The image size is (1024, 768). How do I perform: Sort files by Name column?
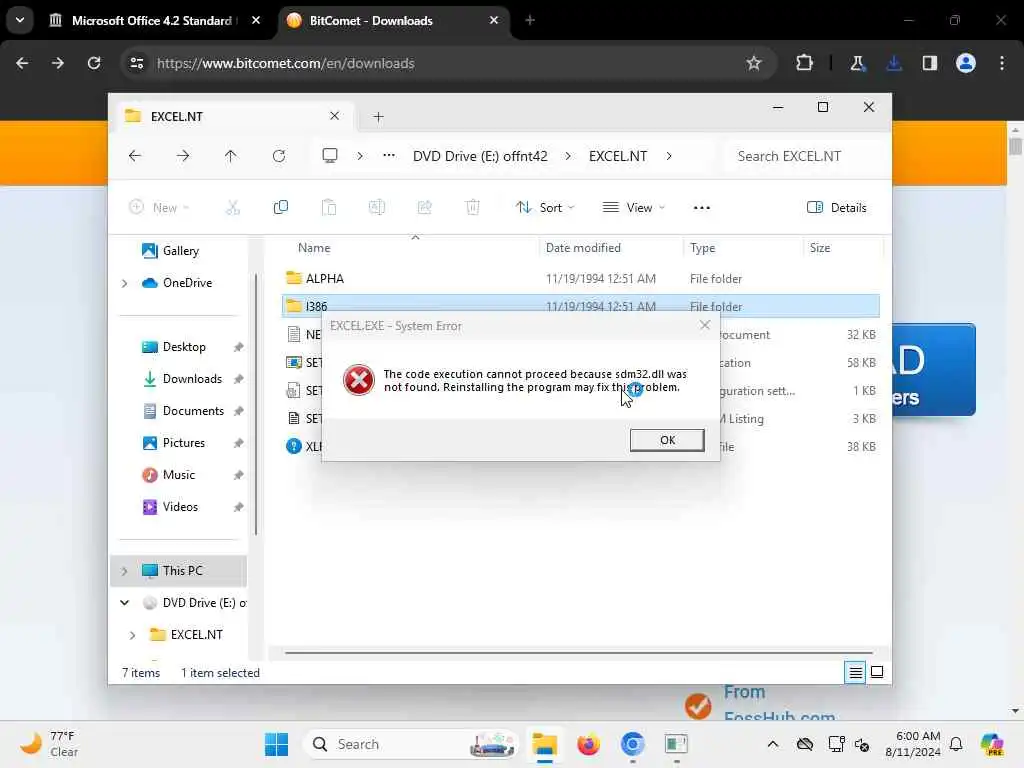314,248
